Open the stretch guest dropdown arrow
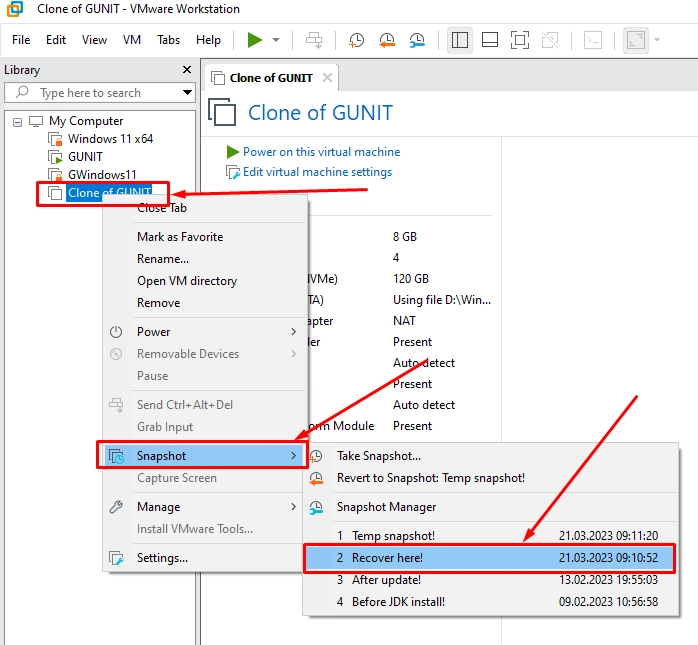The width and height of the screenshot is (698, 645). [x=657, y=40]
